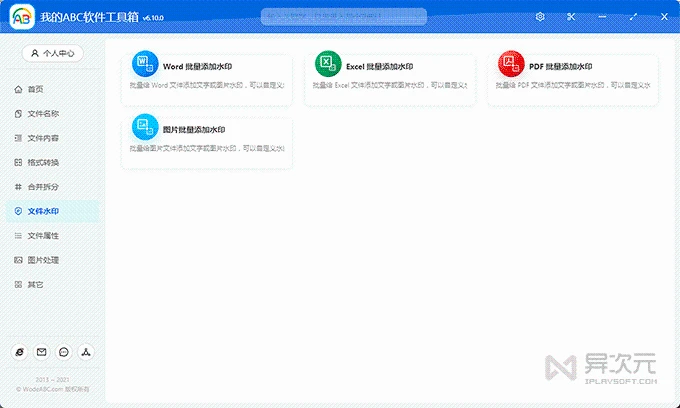
Task: Click the search box in title bar
Action: (x=343, y=17)
